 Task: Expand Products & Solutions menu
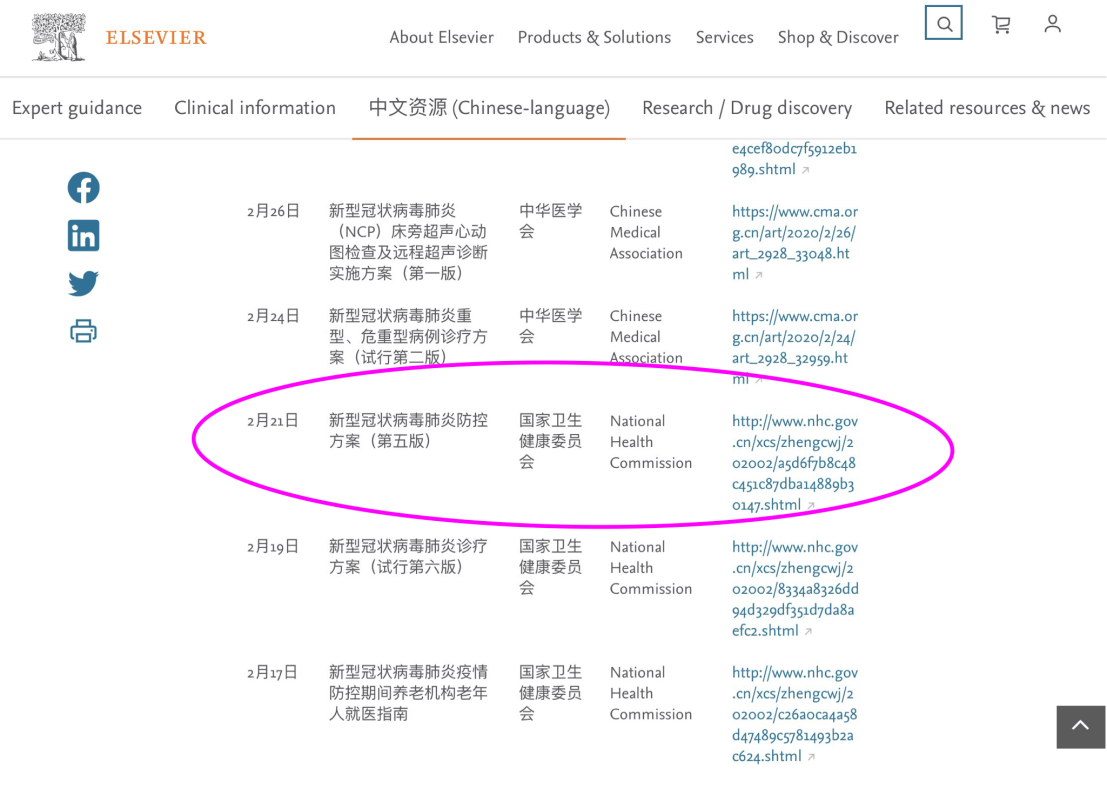coord(594,37)
